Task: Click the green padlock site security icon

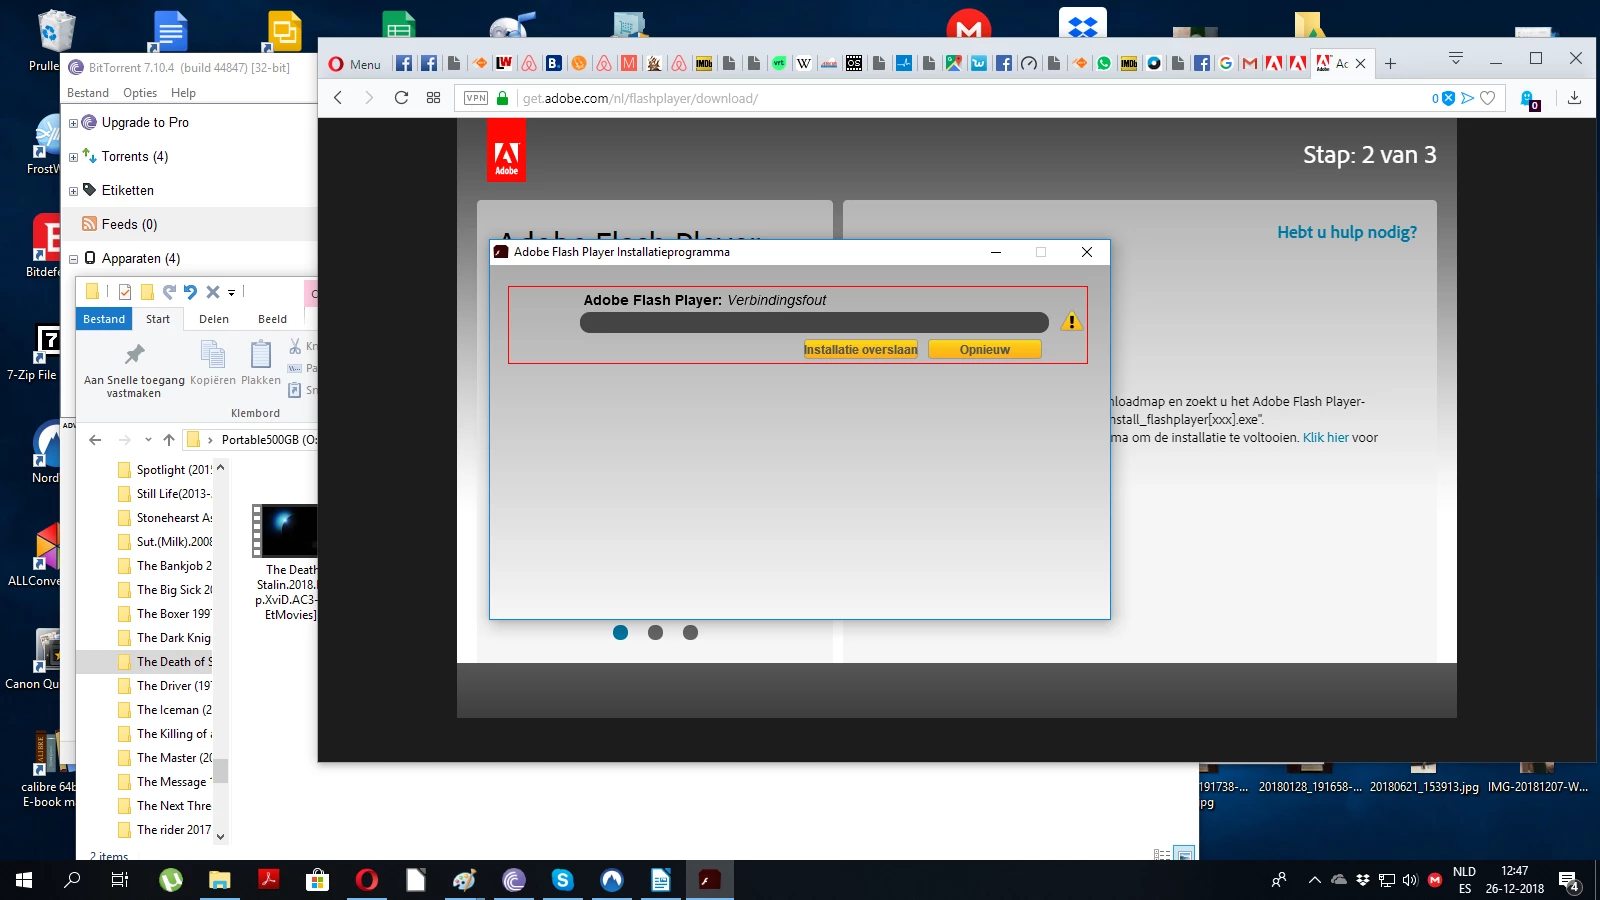Action: tap(503, 98)
